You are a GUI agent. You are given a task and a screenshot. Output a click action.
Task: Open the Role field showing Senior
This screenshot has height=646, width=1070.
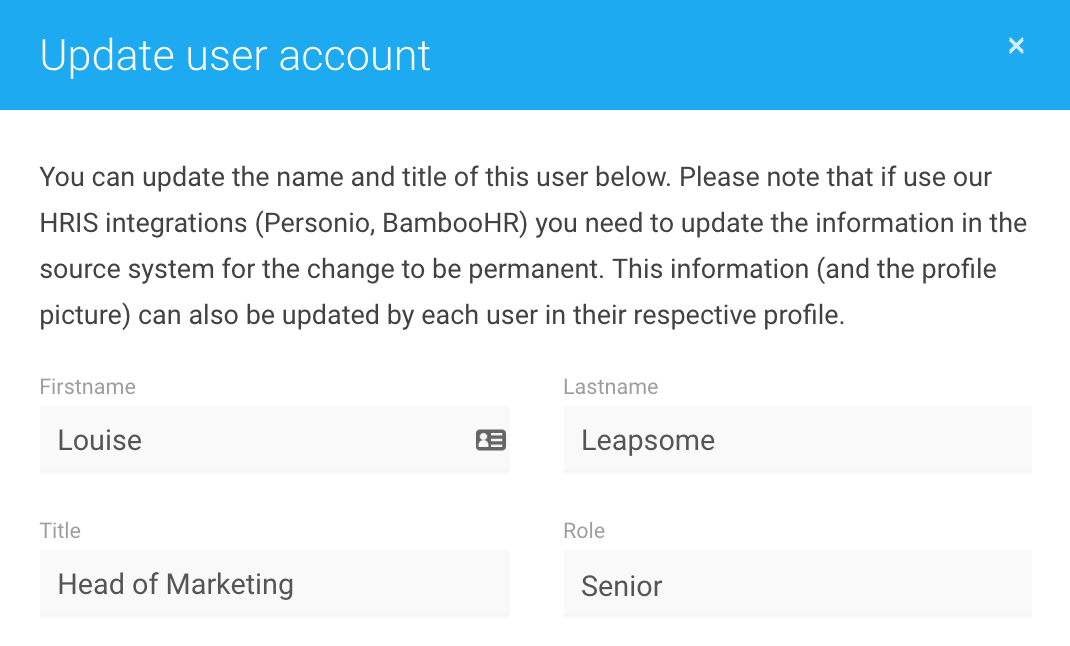click(x=797, y=584)
